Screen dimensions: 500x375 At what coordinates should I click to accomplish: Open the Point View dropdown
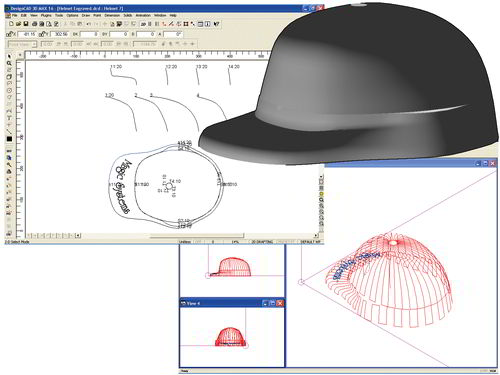pos(22,44)
